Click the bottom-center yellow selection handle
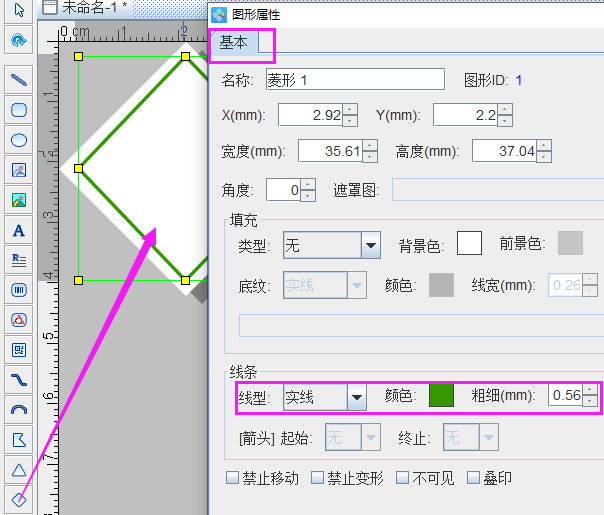The width and height of the screenshot is (604, 515). (x=185, y=280)
